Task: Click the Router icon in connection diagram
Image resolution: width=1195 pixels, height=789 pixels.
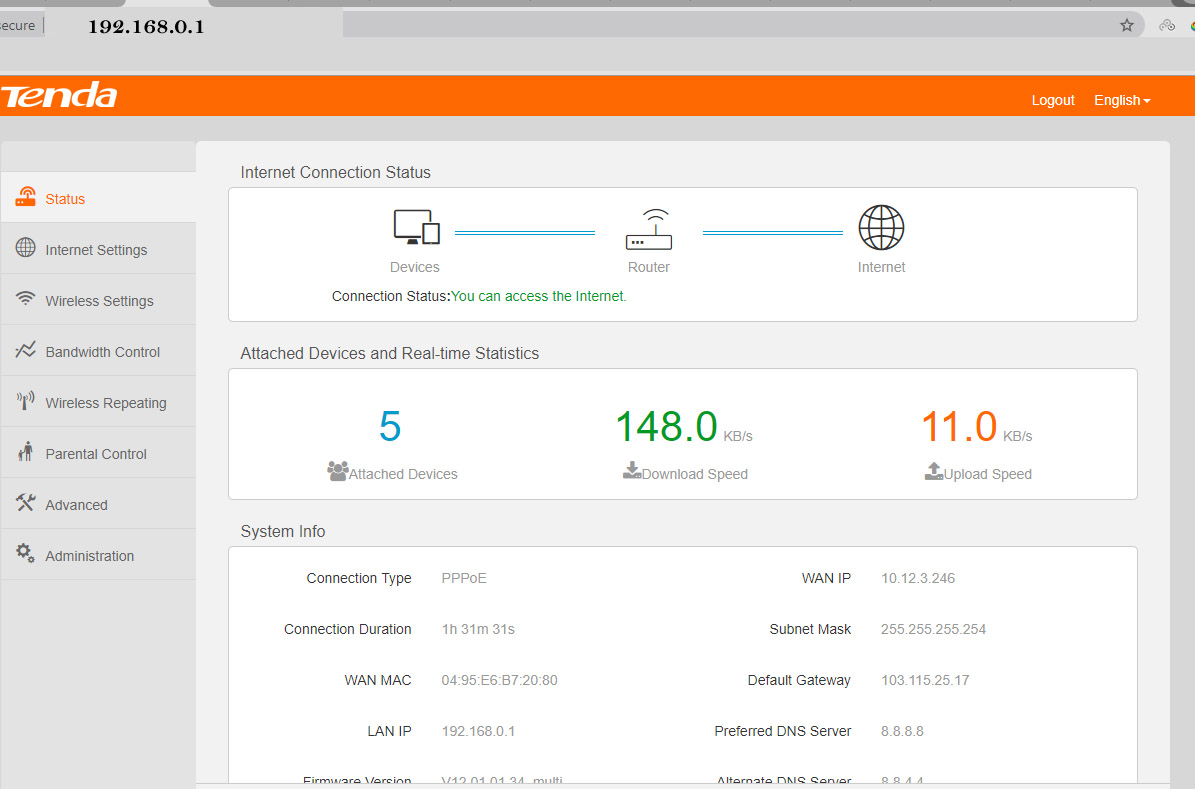Action: [x=649, y=230]
